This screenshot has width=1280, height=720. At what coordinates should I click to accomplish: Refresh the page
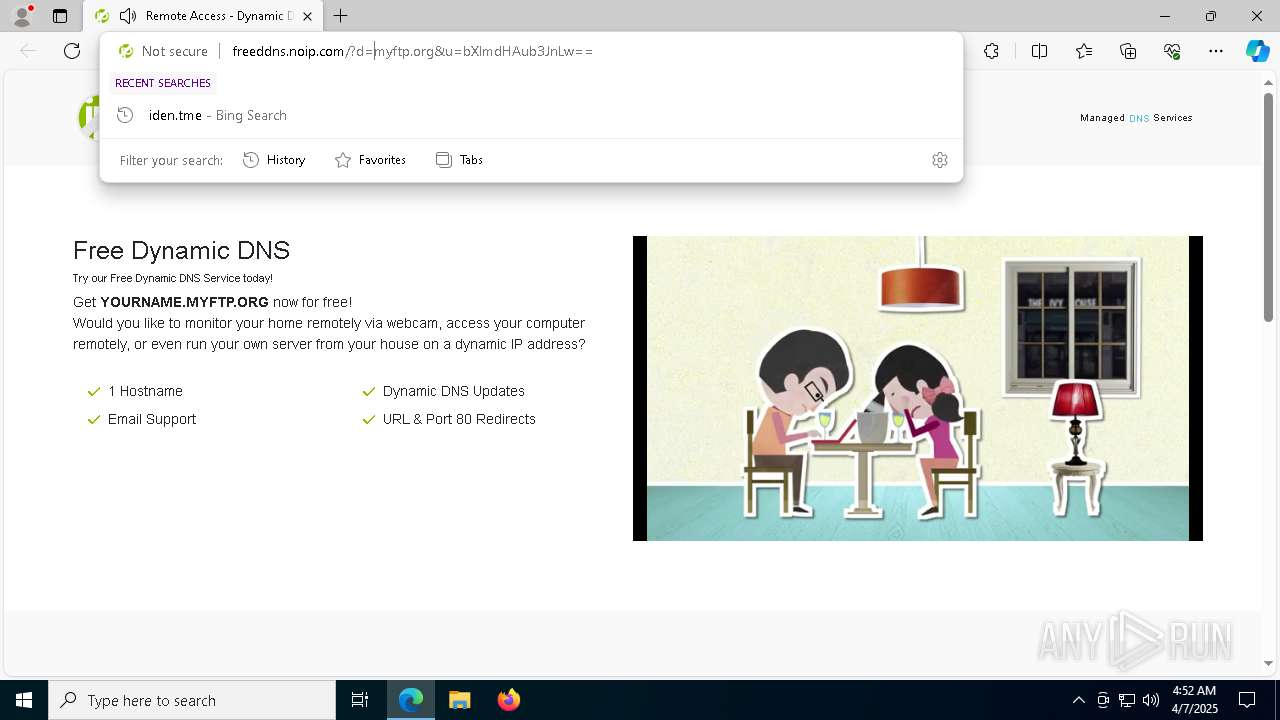point(72,51)
